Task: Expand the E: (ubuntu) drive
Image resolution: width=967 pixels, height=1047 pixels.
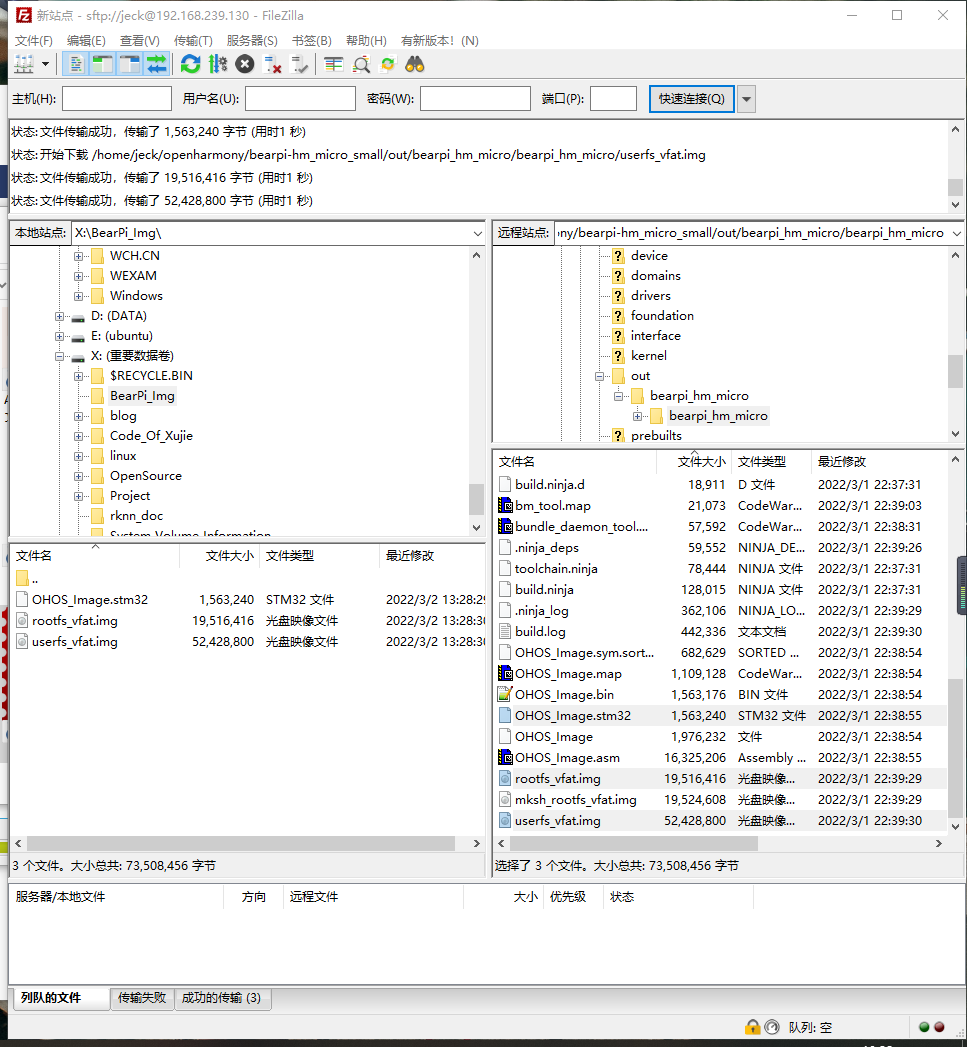Action: pyautogui.click(x=59, y=336)
